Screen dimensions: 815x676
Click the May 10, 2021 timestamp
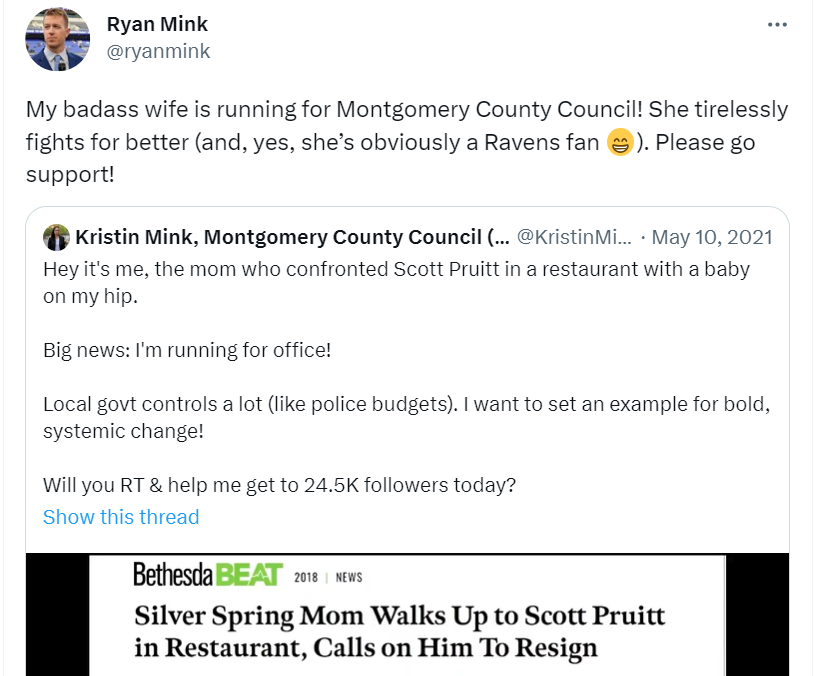pyautogui.click(x=714, y=238)
